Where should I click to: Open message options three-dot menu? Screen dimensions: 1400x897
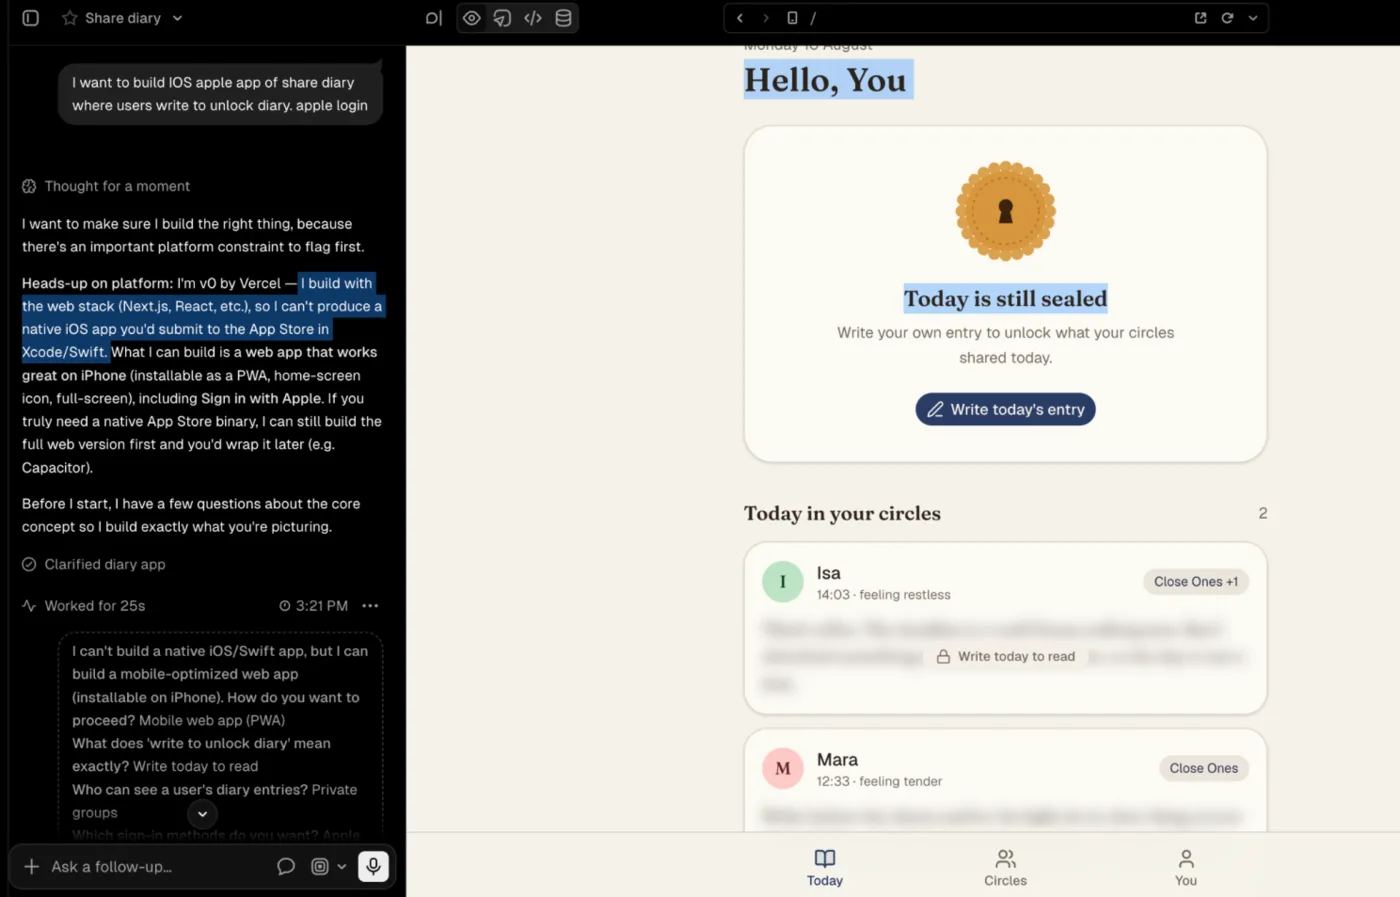pos(371,606)
